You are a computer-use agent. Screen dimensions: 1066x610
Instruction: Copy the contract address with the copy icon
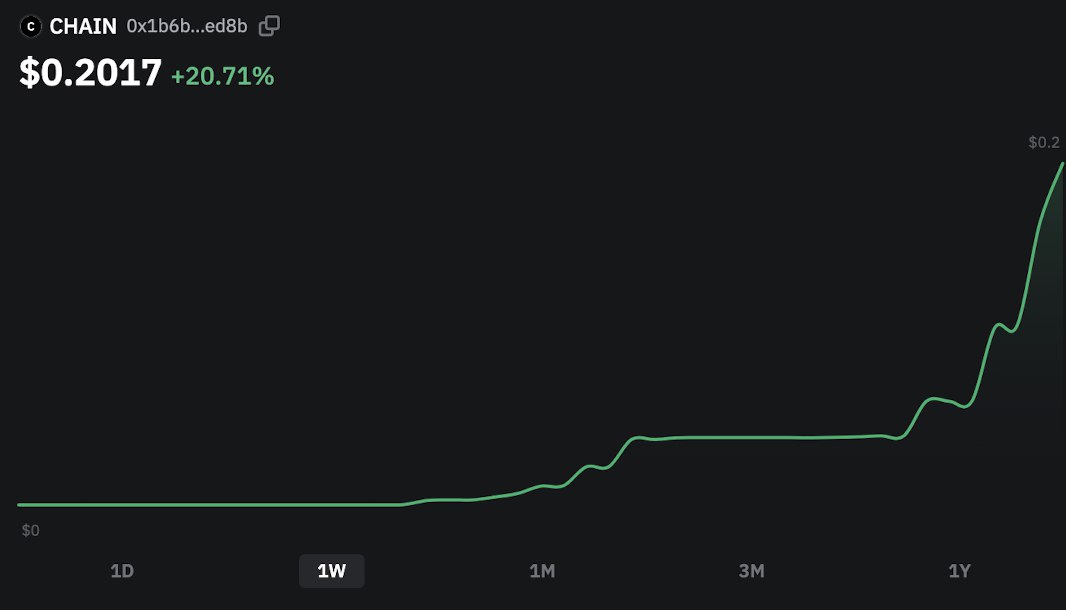point(269,26)
